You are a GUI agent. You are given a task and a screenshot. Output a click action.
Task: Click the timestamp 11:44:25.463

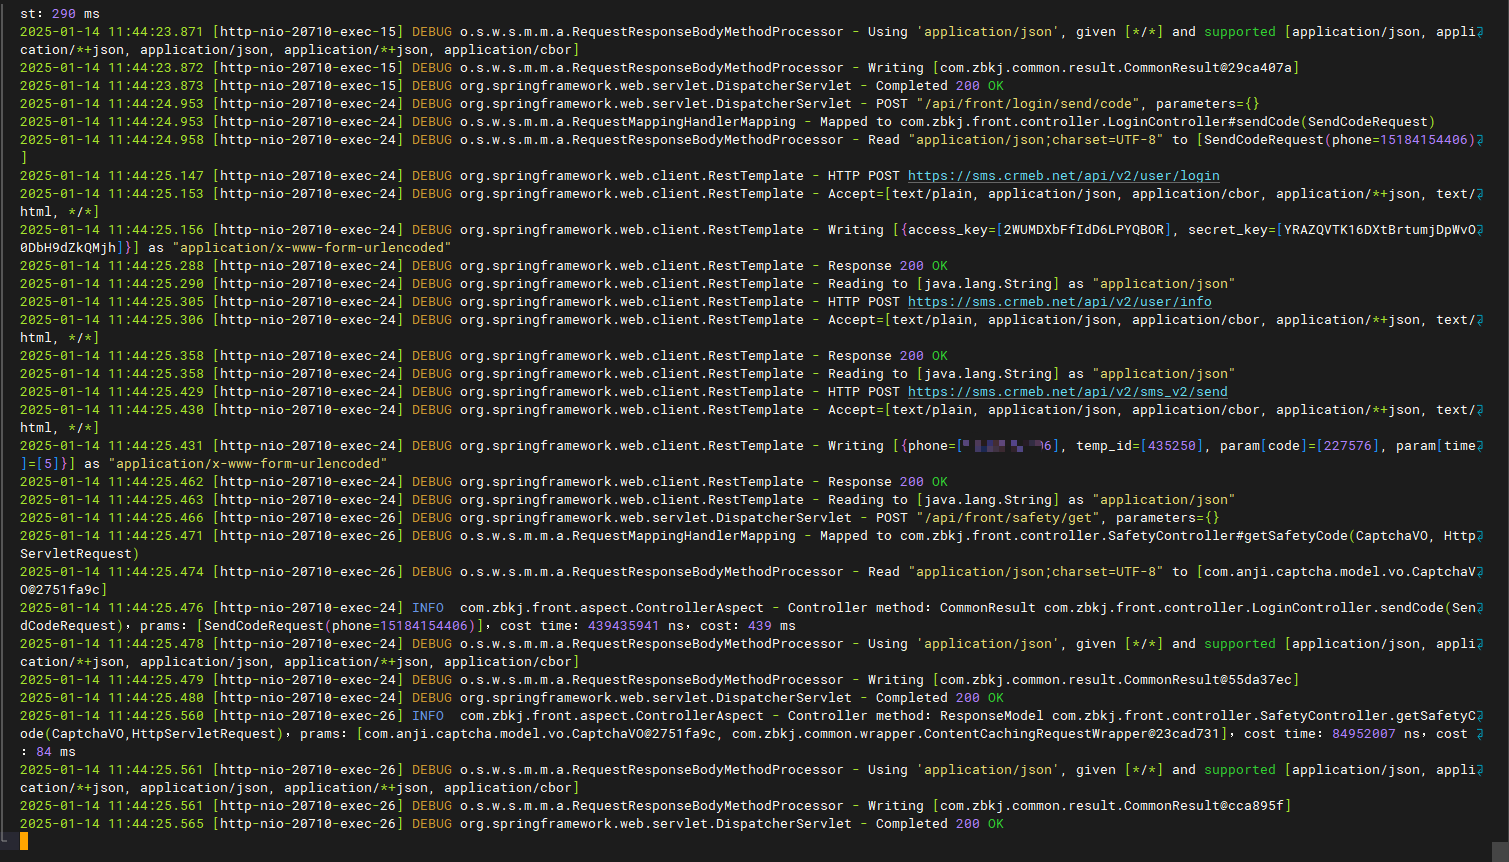pyautogui.click(x=155, y=500)
